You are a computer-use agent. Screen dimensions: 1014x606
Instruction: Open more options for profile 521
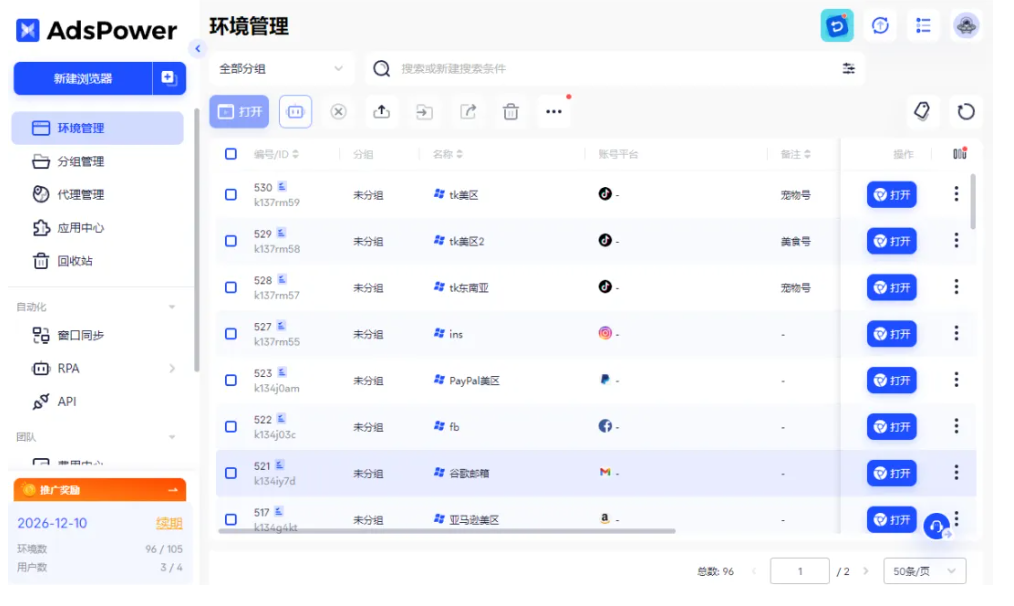tap(956, 473)
